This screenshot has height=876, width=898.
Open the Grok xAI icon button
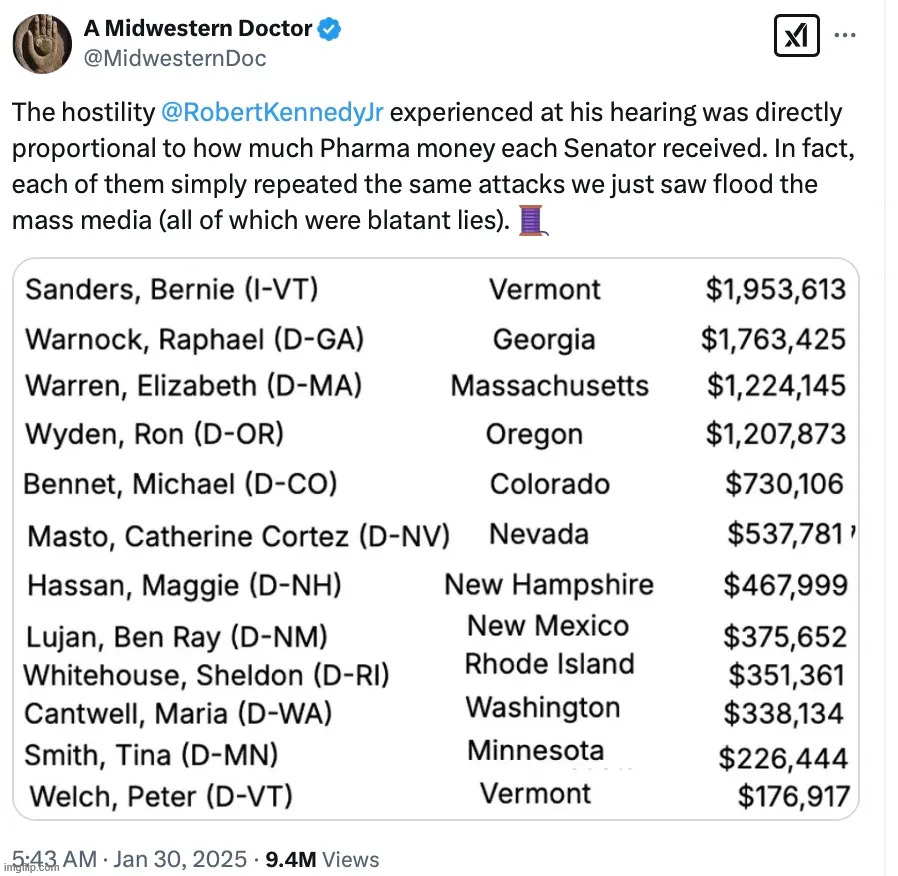point(796,35)
